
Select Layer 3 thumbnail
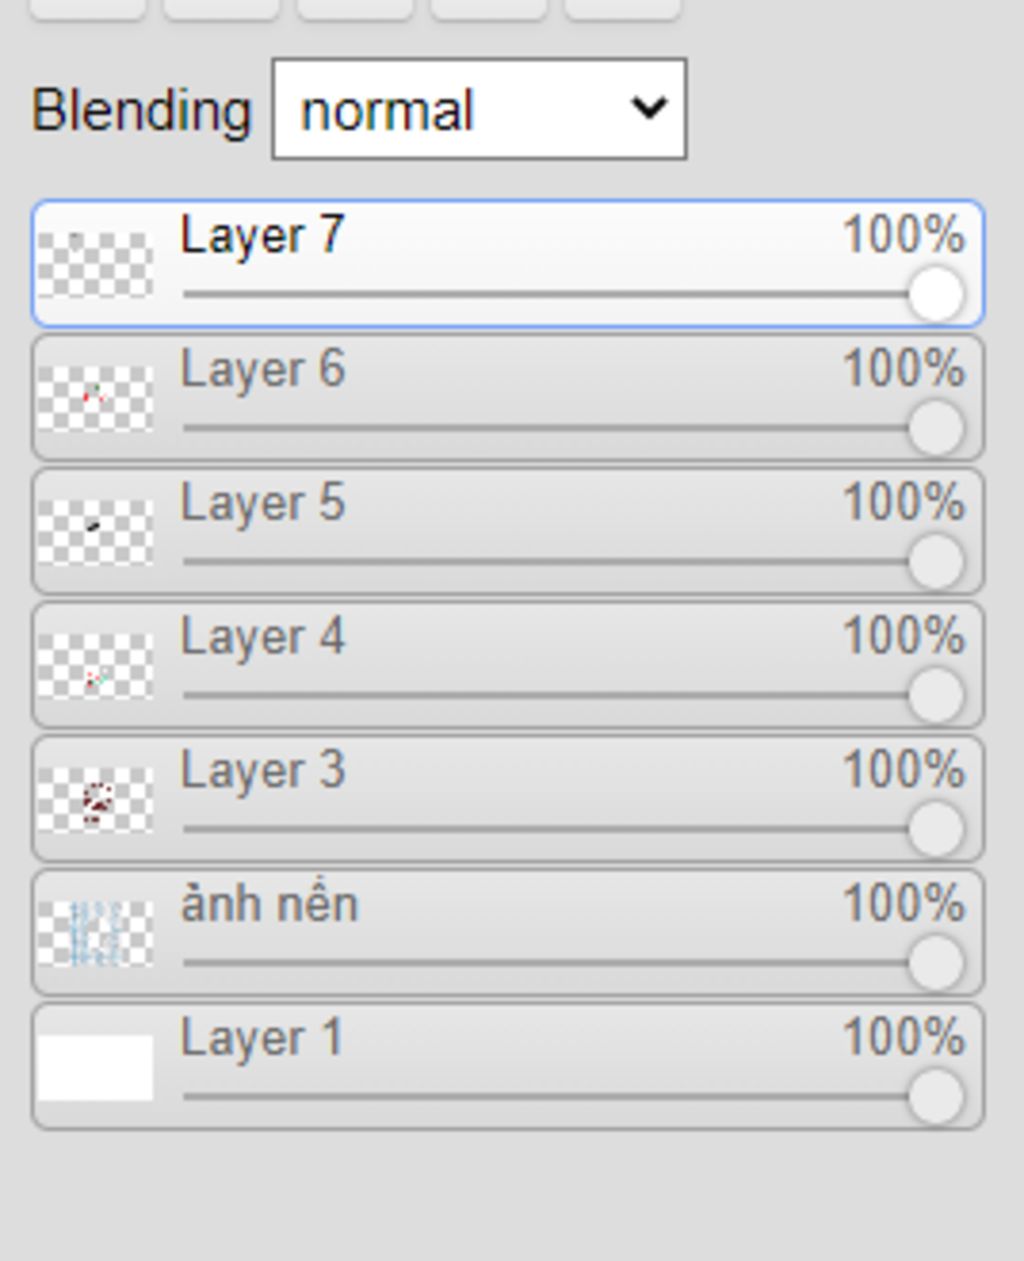click(95, 801)
